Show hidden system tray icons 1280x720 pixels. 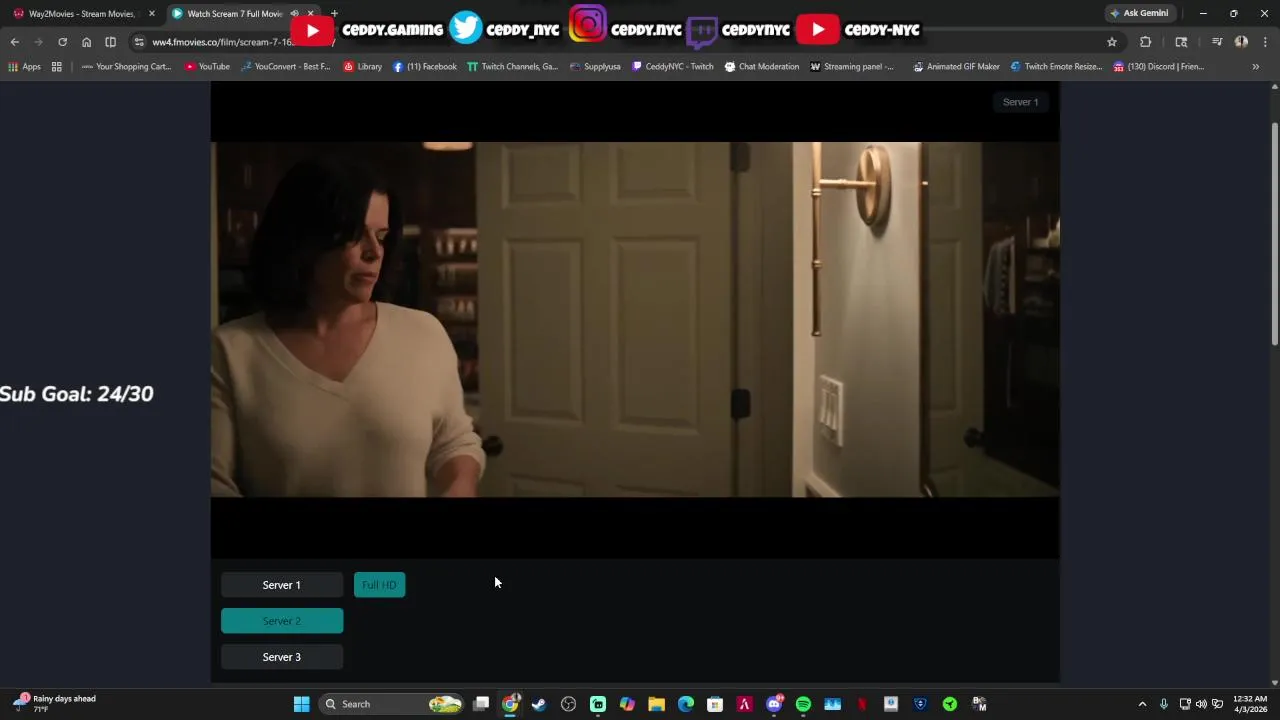click(1142, 704)
